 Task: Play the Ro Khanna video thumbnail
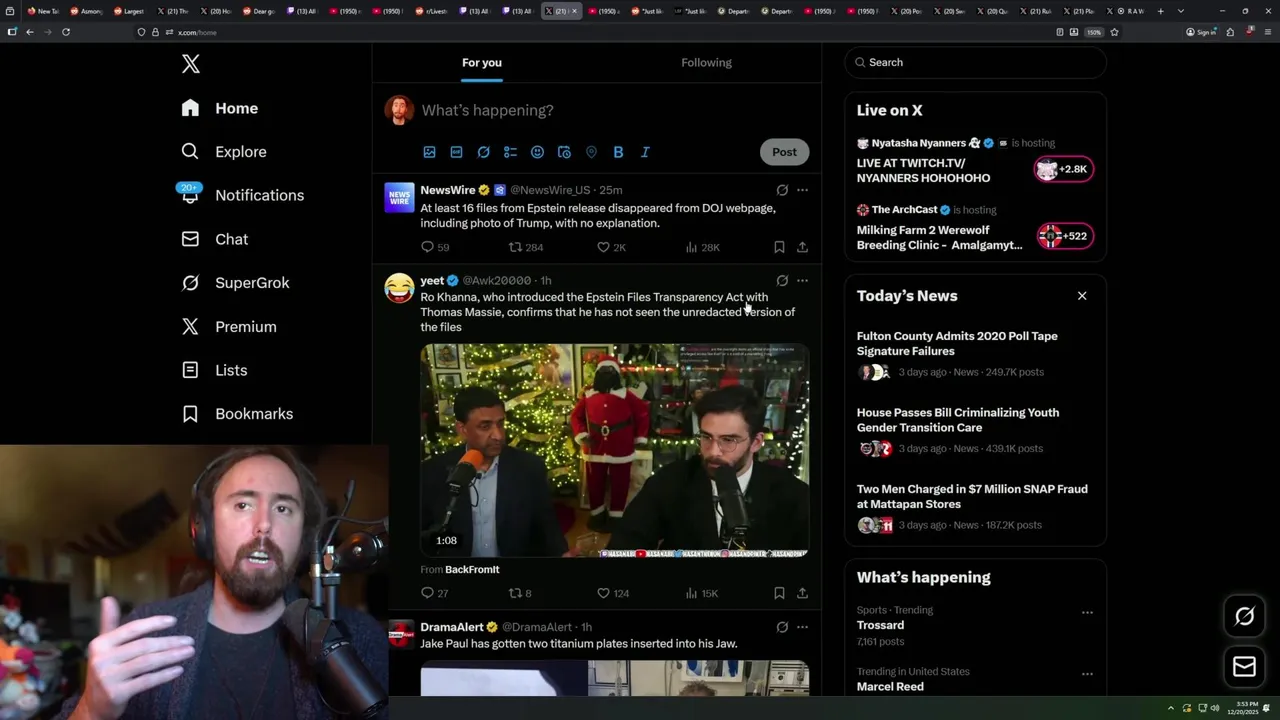pos(615,451)
